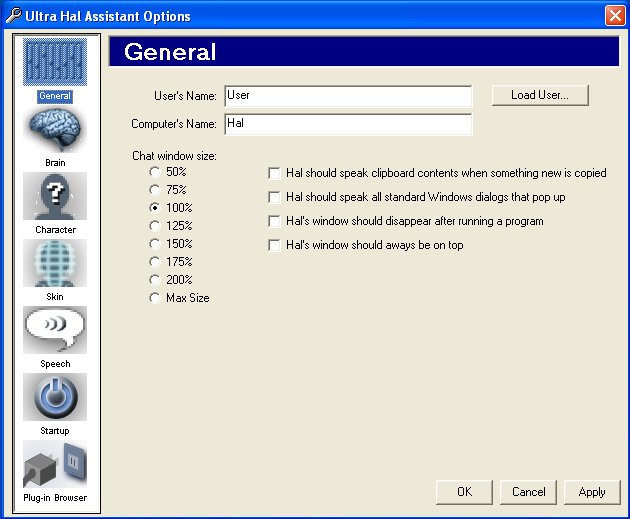Choose 125% chat window size
This screenshot has height=519, width=630.
[155, 226]
